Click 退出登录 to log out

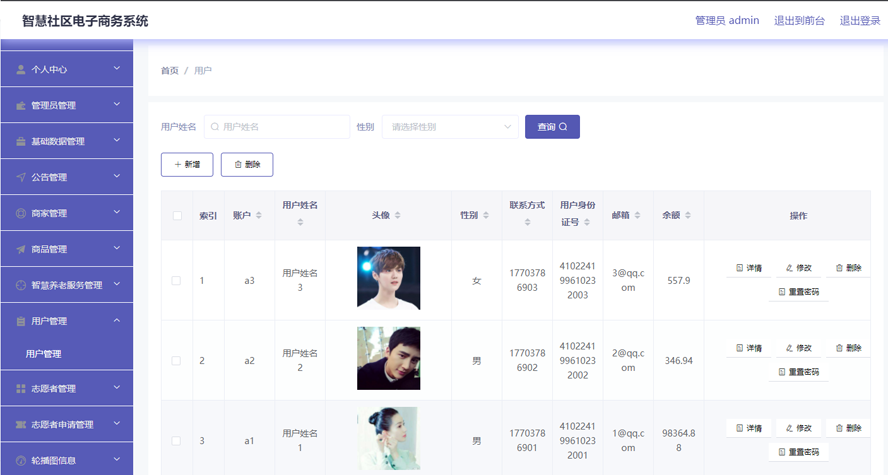pyautogui.click(x=859, y=20)
